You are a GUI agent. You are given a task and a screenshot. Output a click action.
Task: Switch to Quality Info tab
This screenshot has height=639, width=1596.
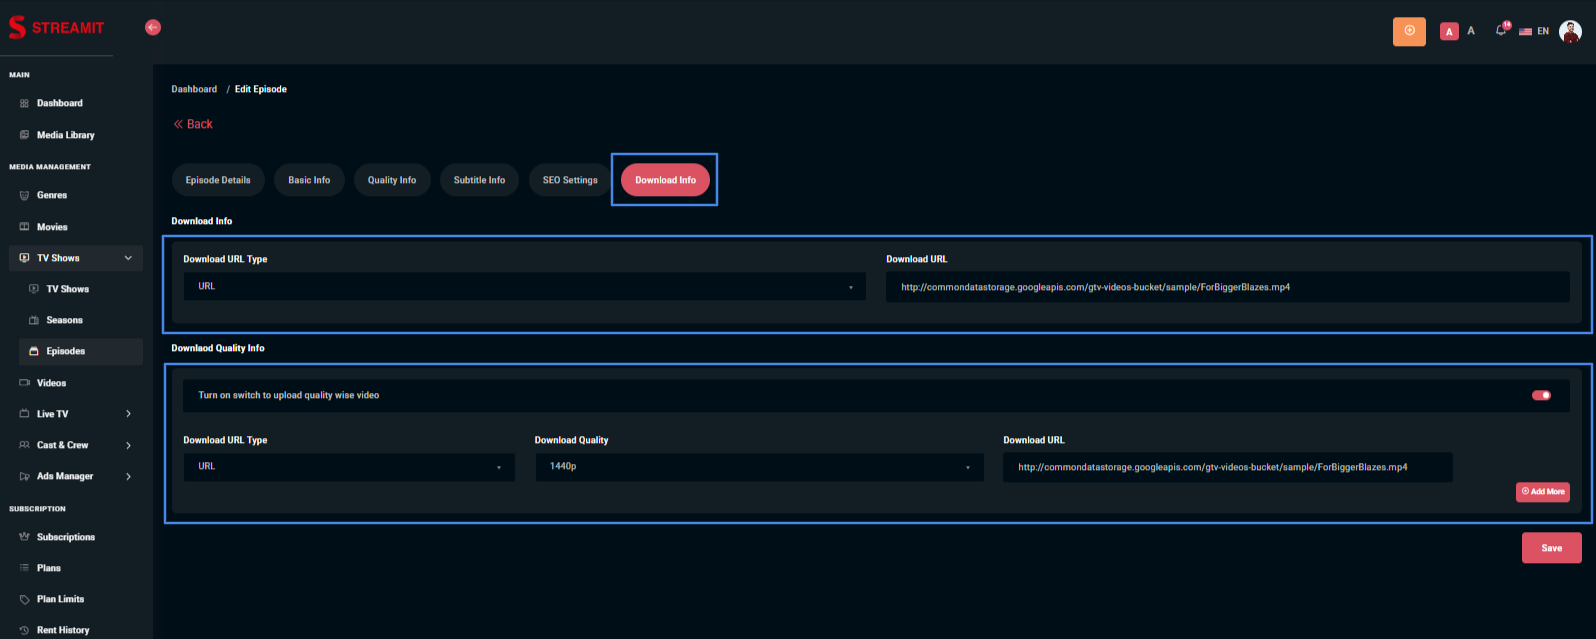[391, 180]
